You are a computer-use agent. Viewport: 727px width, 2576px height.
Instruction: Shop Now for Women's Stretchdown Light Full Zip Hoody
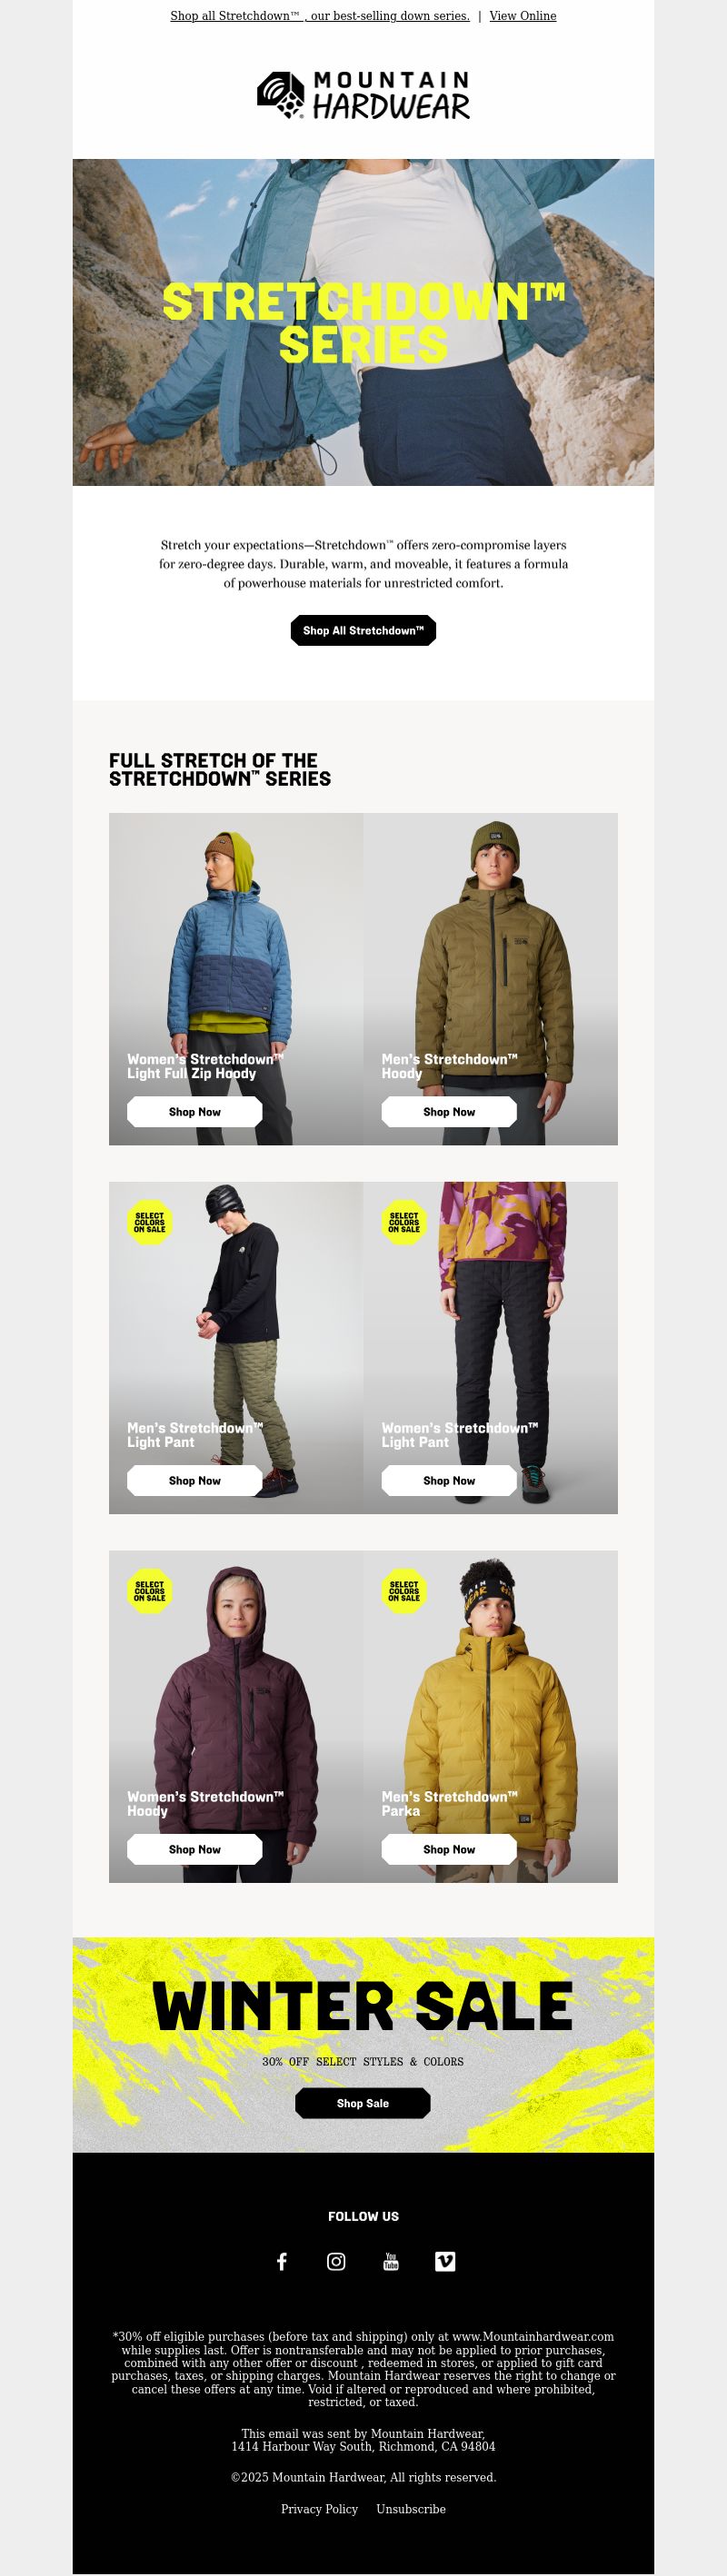tap(195, 1112)
